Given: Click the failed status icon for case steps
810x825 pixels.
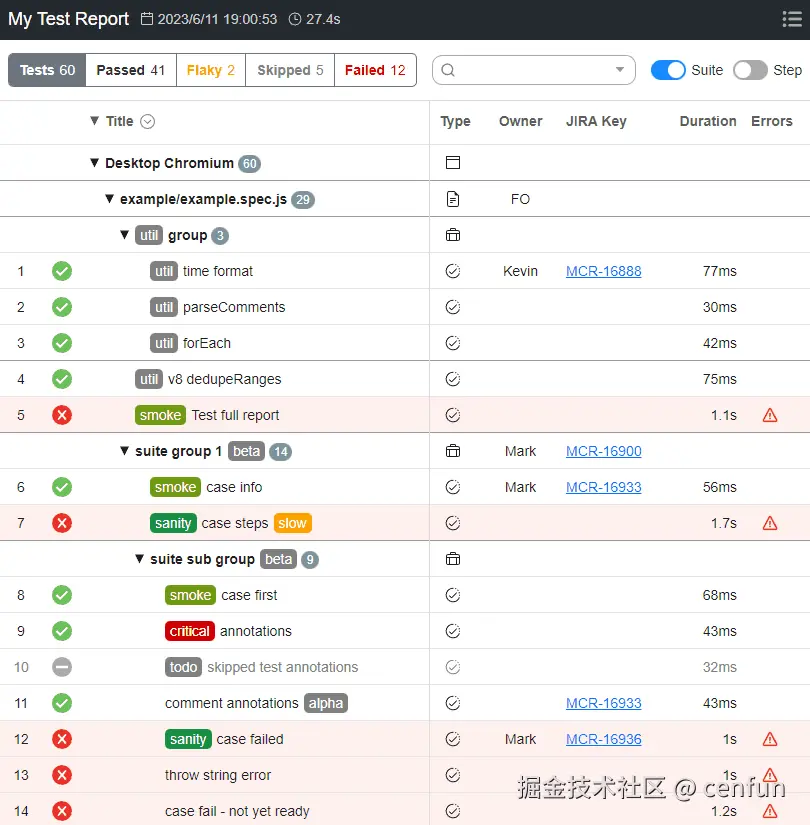Looking at the screenshot, I should pos(62,523).
